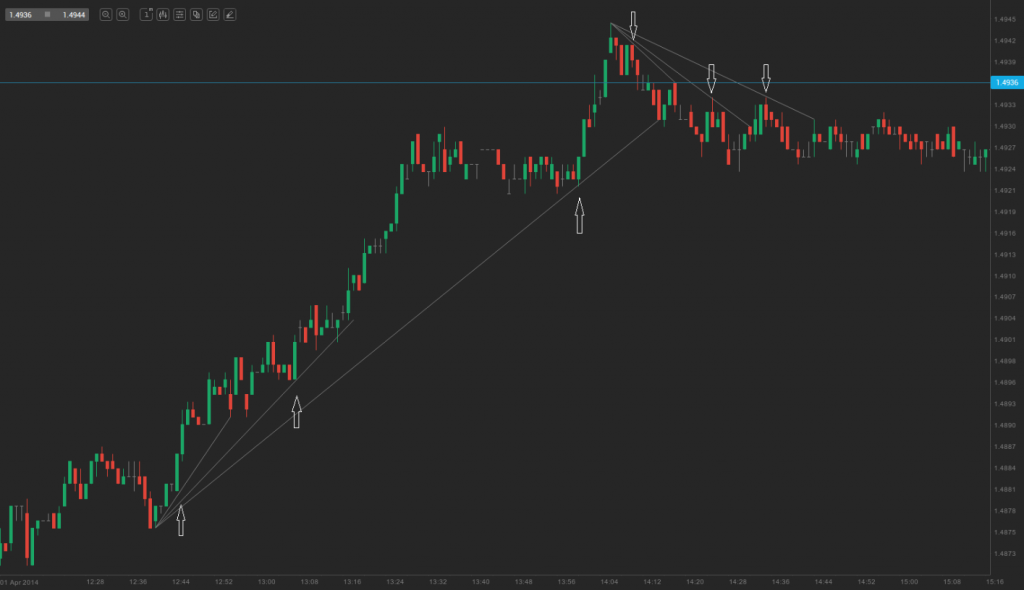Select the pencil line drawing tool

click(230, 14)
